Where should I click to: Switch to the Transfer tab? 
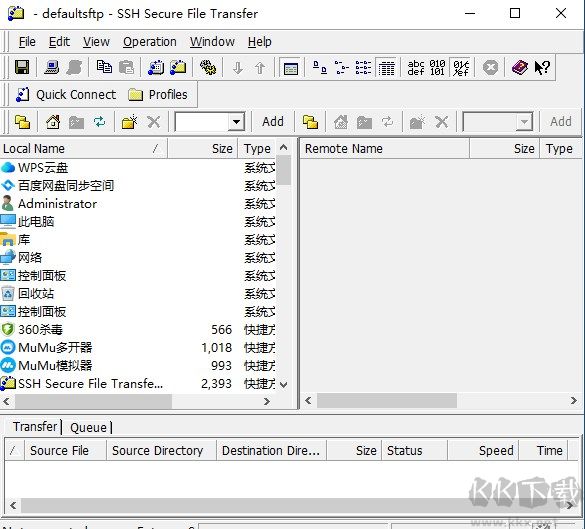35,426
